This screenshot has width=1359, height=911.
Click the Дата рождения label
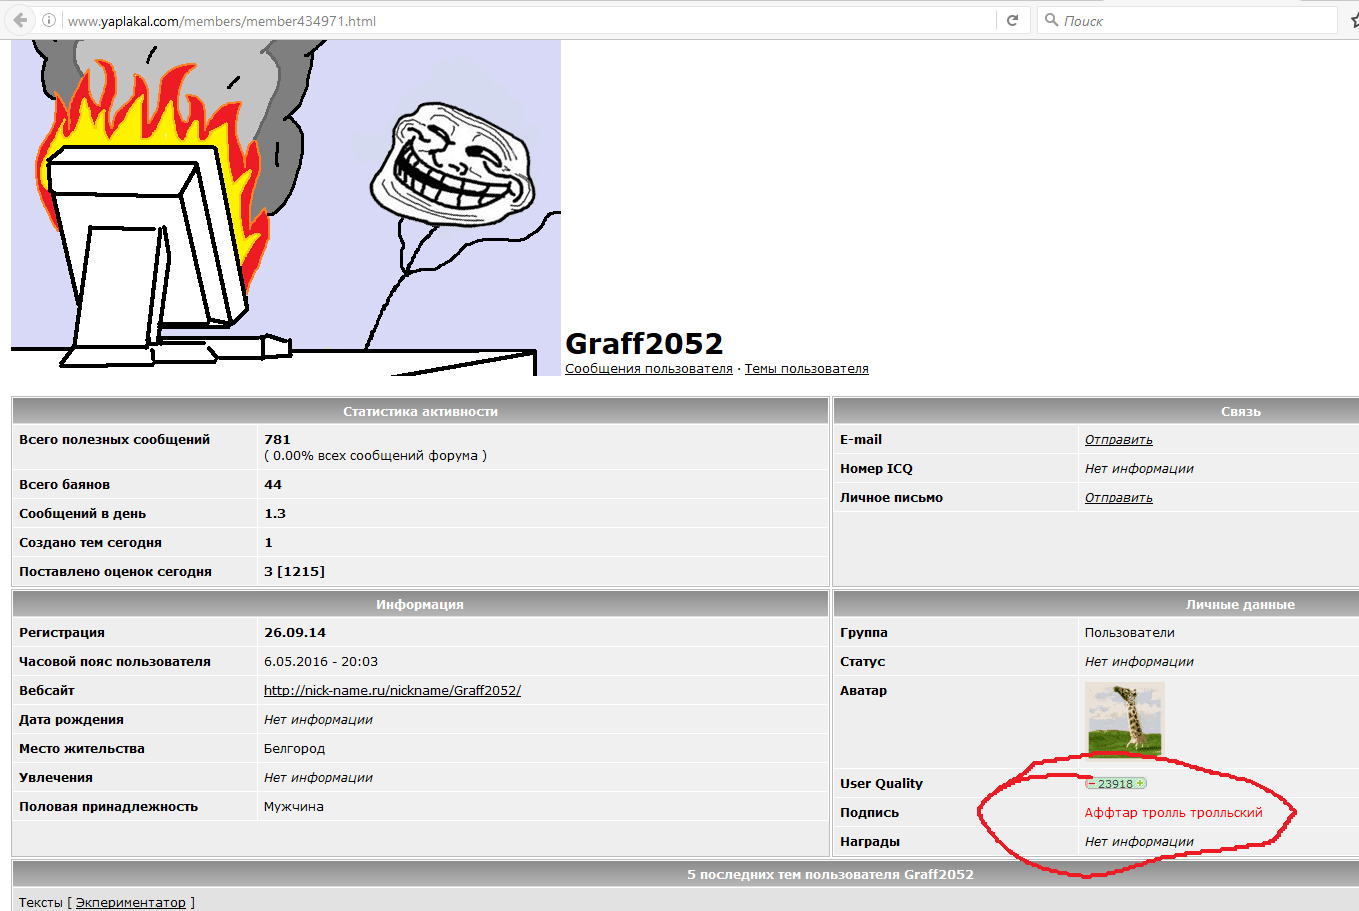click(x=72, y=720)
